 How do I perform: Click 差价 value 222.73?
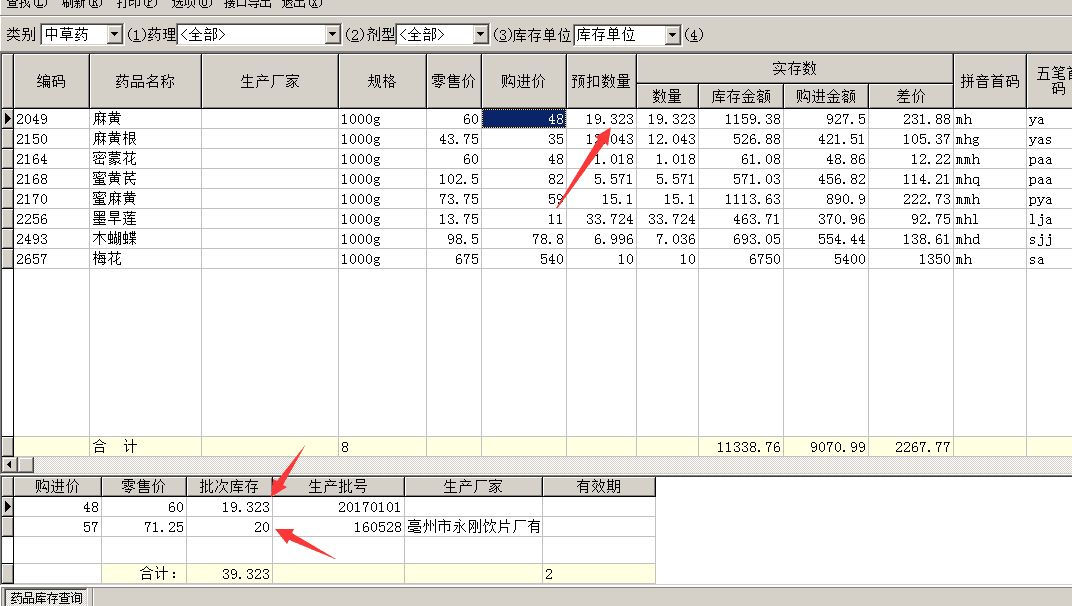tap(911, 198)
